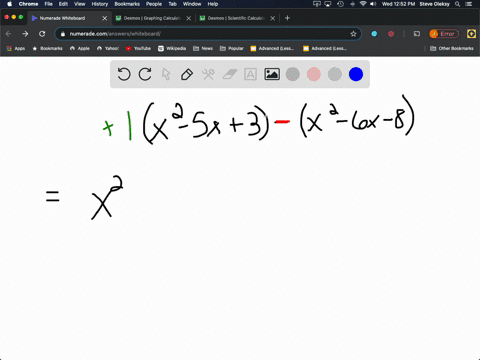The width and height of the screenshot is (480, 360).
Task: Reload the page
Action: pyautogui.click(x=42, y=34)
